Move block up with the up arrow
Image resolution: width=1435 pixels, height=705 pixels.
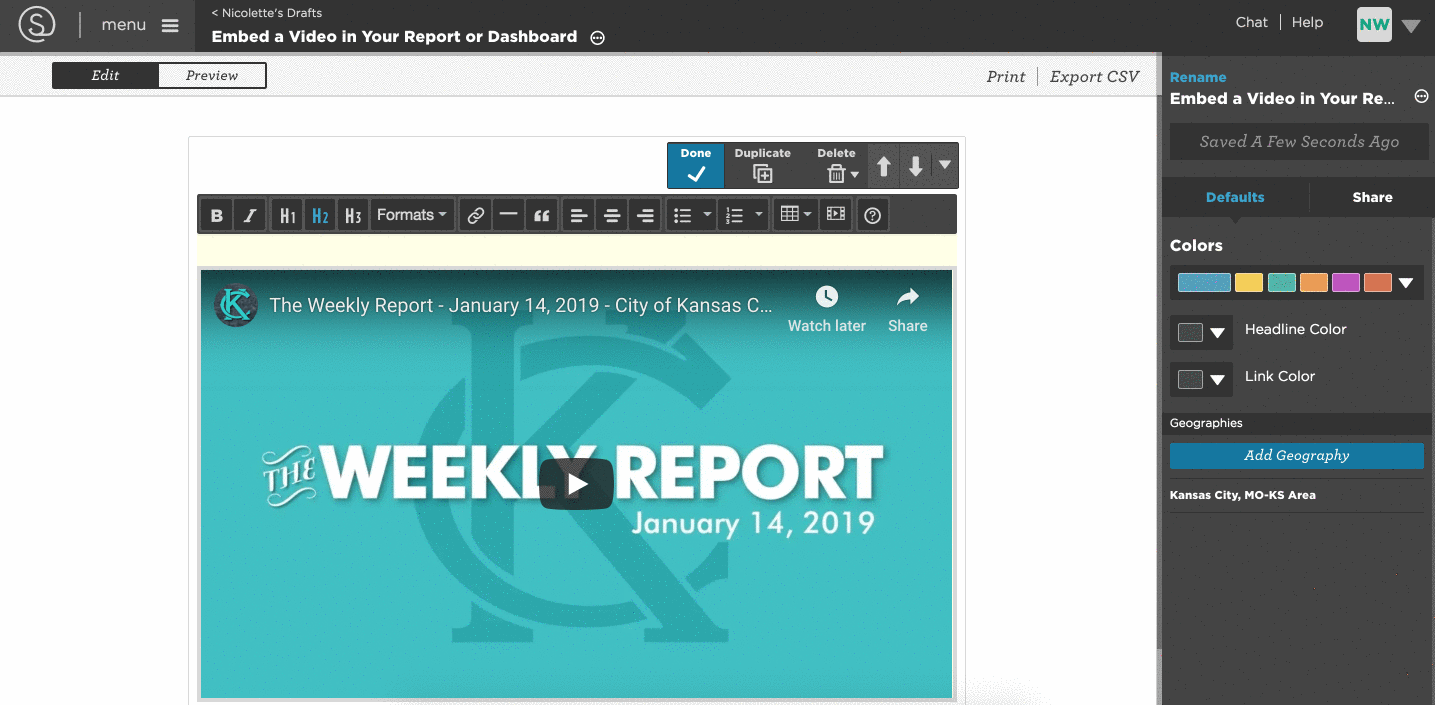pyautogui.click(x=884, y=166)
